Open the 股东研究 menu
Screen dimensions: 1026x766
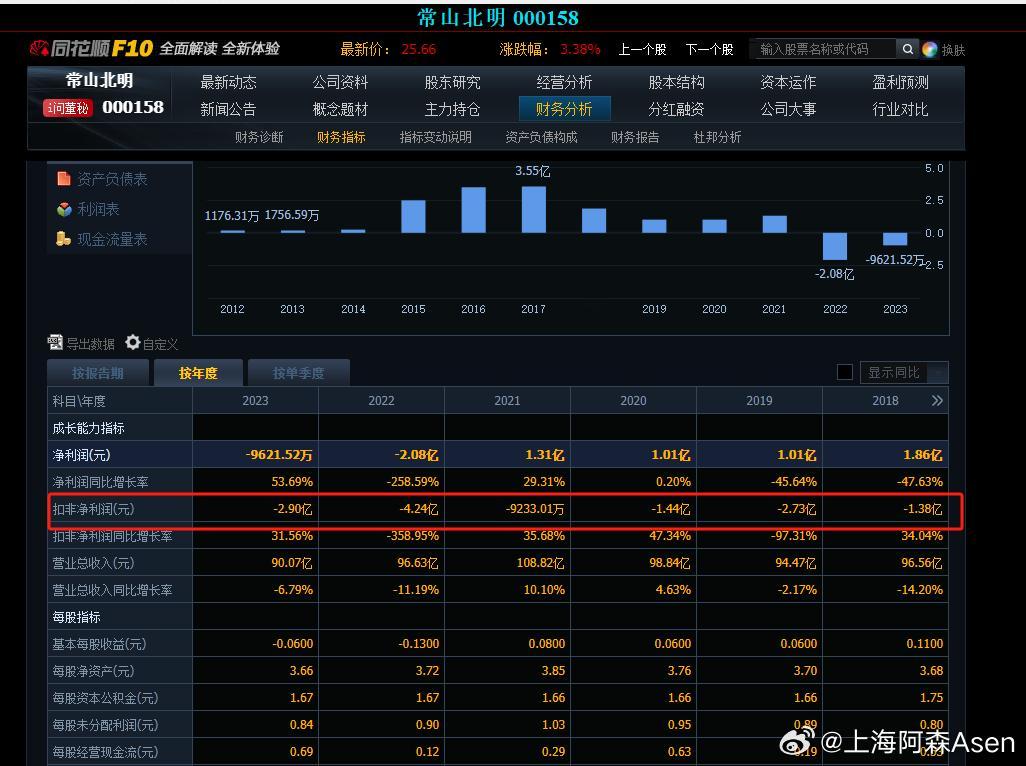click(452, 82)
